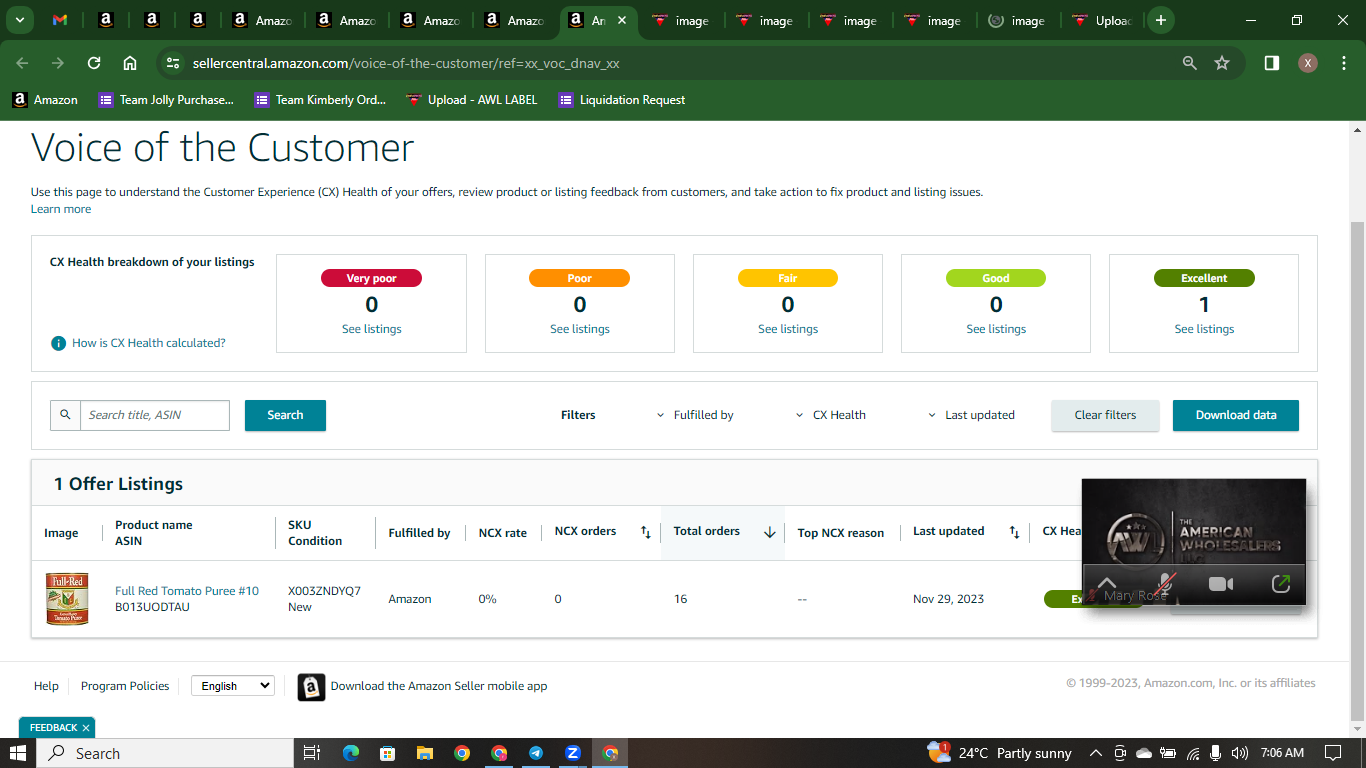
Task: Open Team Kimberly Ord bookmark
Action: click(320, 100)
